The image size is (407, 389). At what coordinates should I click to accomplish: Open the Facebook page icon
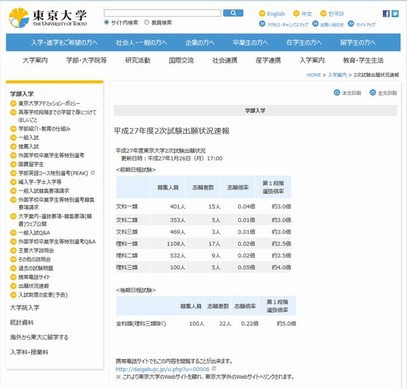[386, 14]
